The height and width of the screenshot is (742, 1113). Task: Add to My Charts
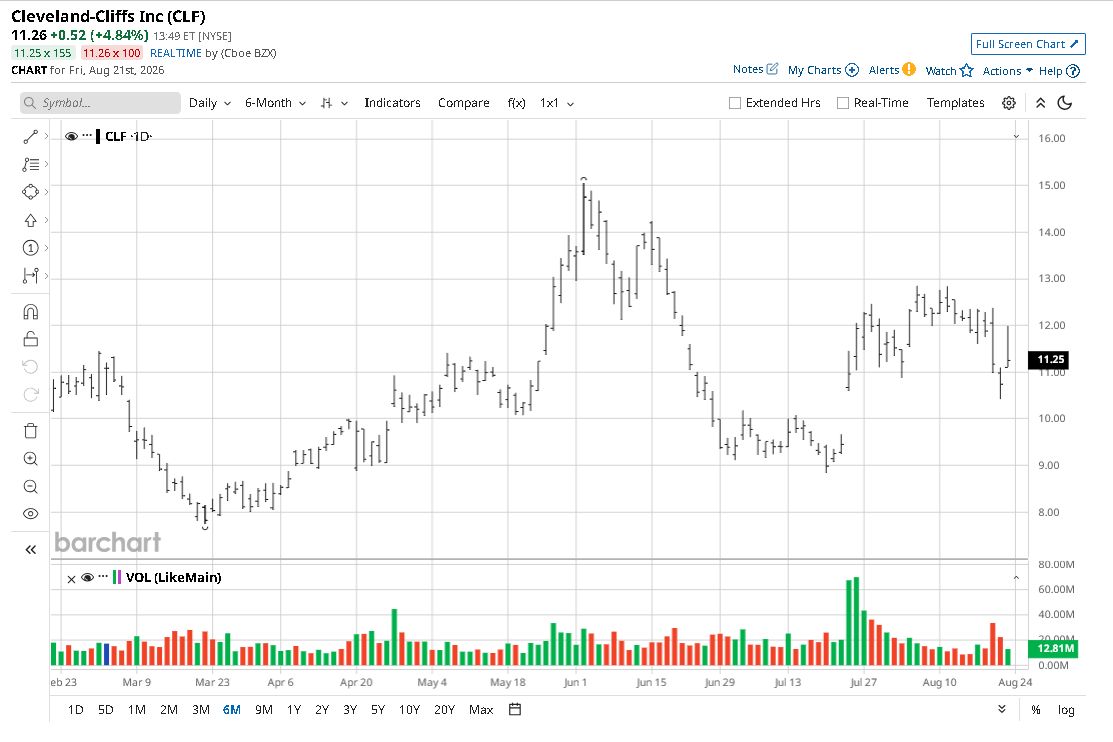pos(823,70)
